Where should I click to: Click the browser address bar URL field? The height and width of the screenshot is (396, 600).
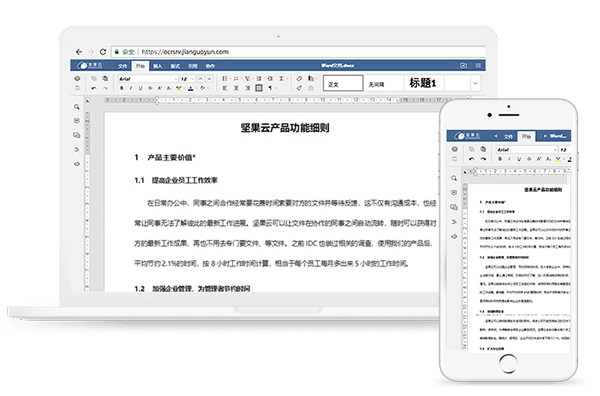click(298, 52)
